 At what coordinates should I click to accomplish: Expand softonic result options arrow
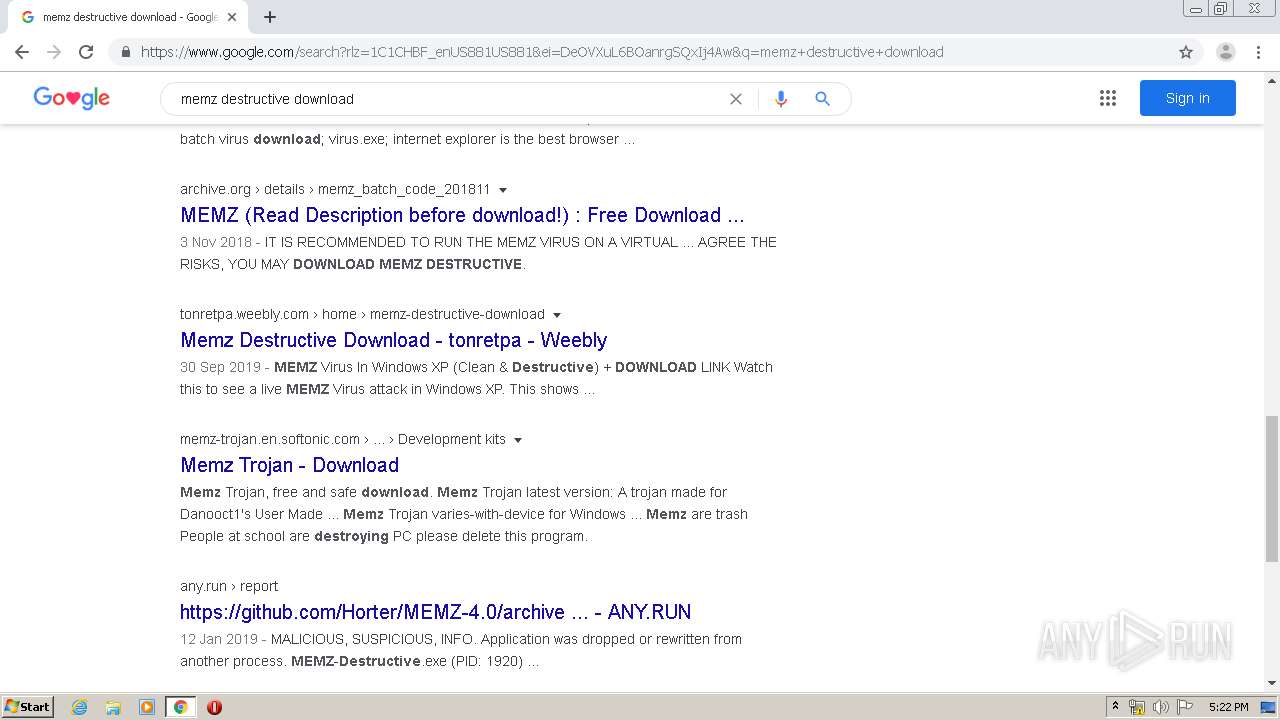[x=518, y=440]
